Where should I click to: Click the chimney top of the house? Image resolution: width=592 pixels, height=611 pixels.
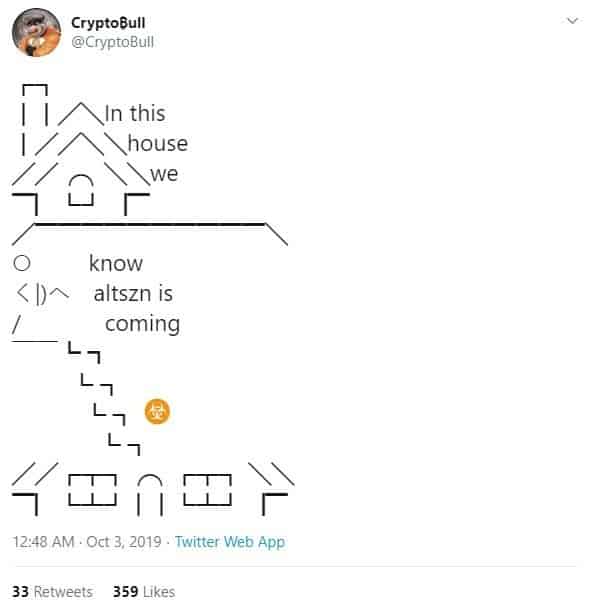pos(35,90)
